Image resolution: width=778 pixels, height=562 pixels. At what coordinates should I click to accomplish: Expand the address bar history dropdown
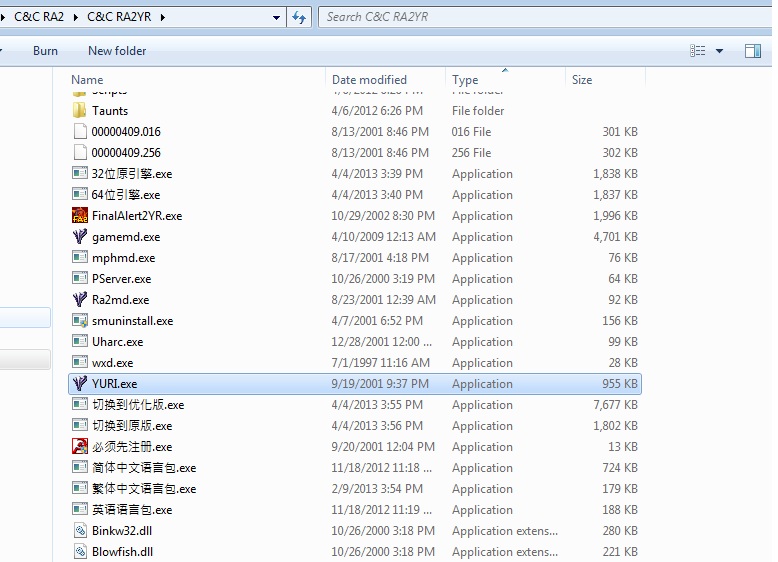coord(276,17)
